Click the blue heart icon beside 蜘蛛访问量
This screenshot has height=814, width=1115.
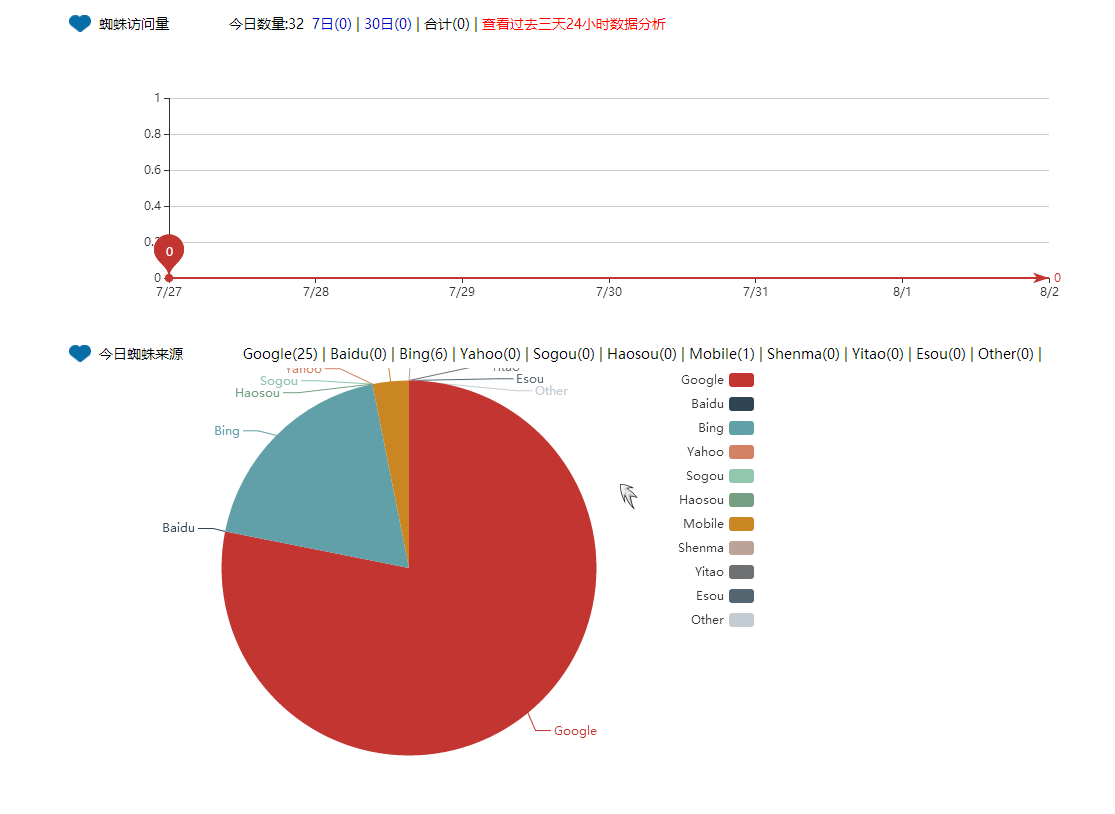80,24
